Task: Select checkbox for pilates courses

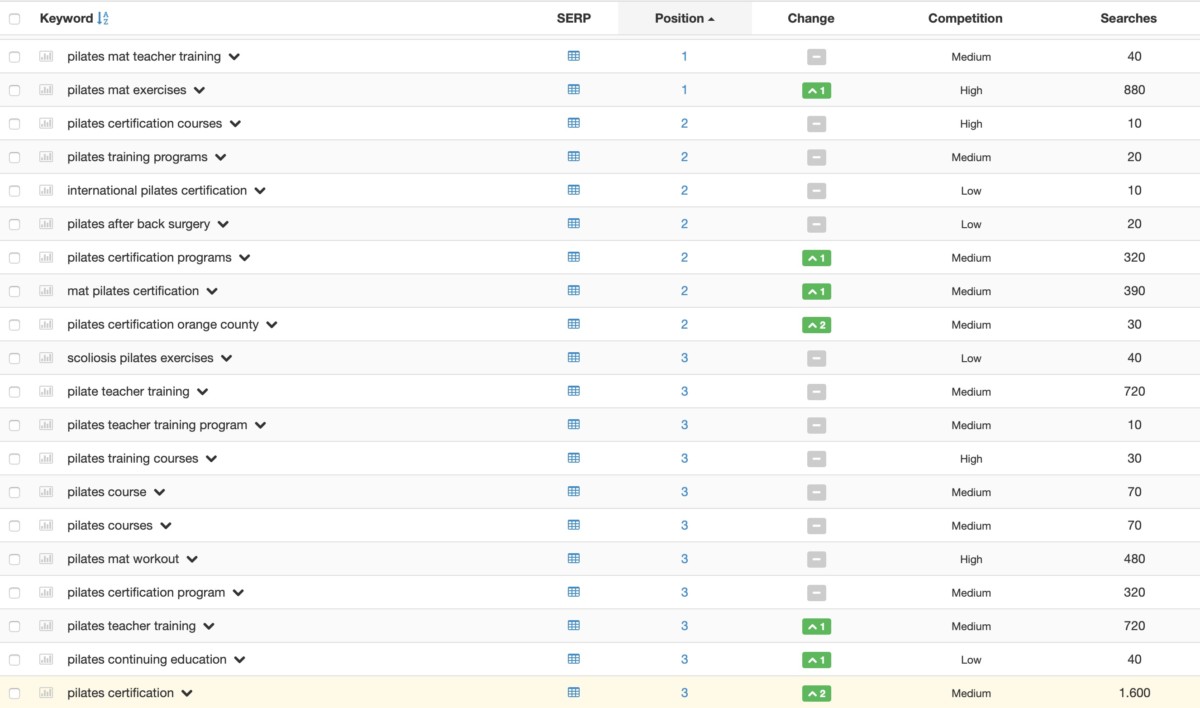Action: tap(15, 526)
